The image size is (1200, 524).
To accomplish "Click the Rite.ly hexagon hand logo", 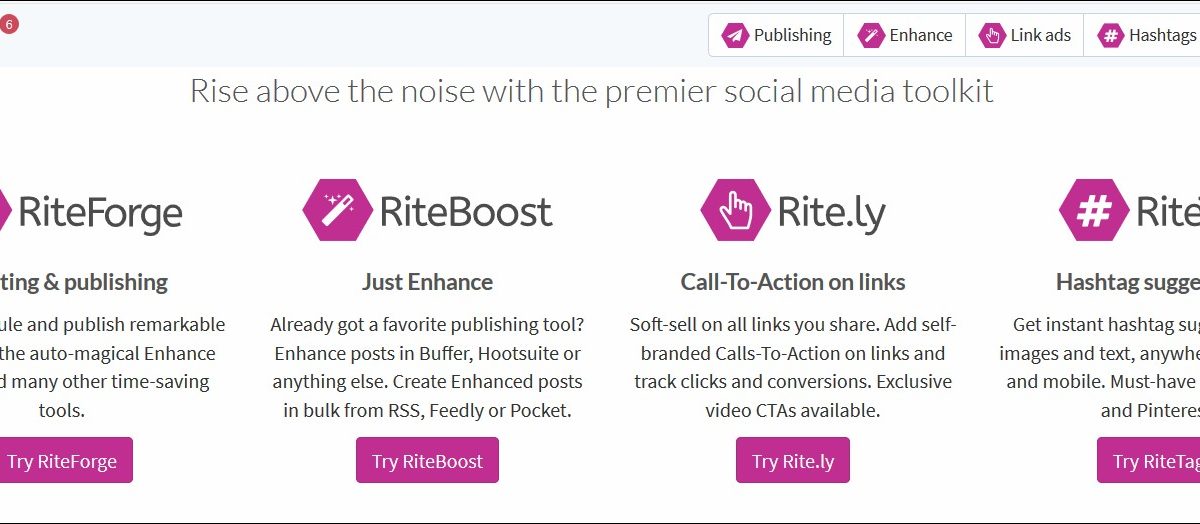I will pos(735,211).
